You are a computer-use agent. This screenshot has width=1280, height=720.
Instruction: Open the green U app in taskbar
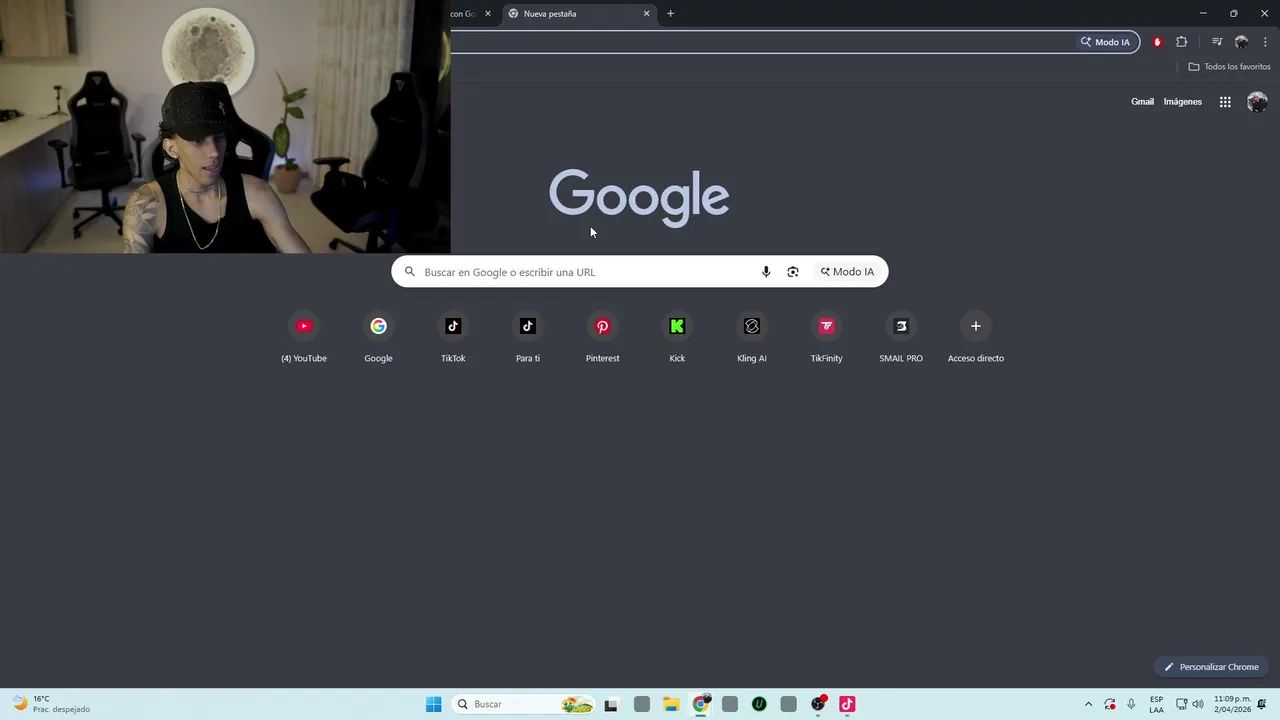[x=759, y=704]
